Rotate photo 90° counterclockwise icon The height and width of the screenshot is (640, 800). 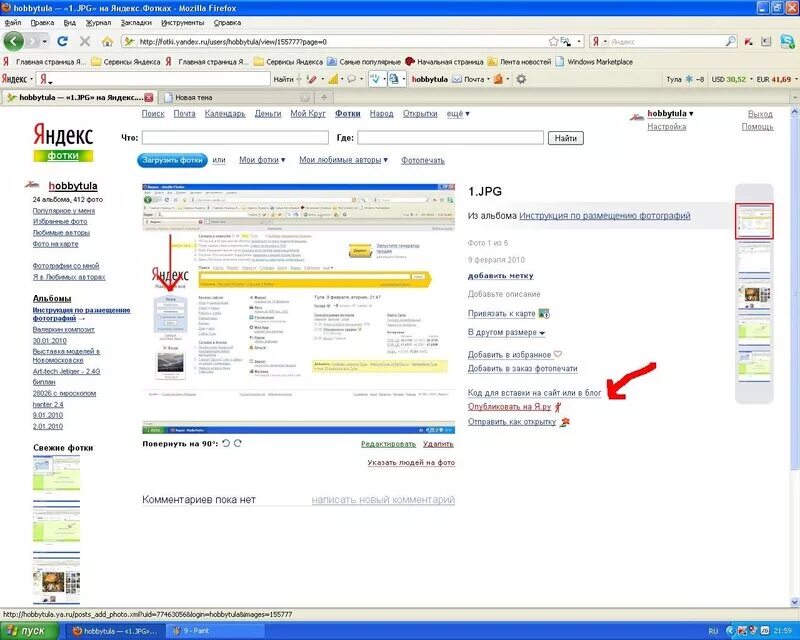tap(226, 444)
